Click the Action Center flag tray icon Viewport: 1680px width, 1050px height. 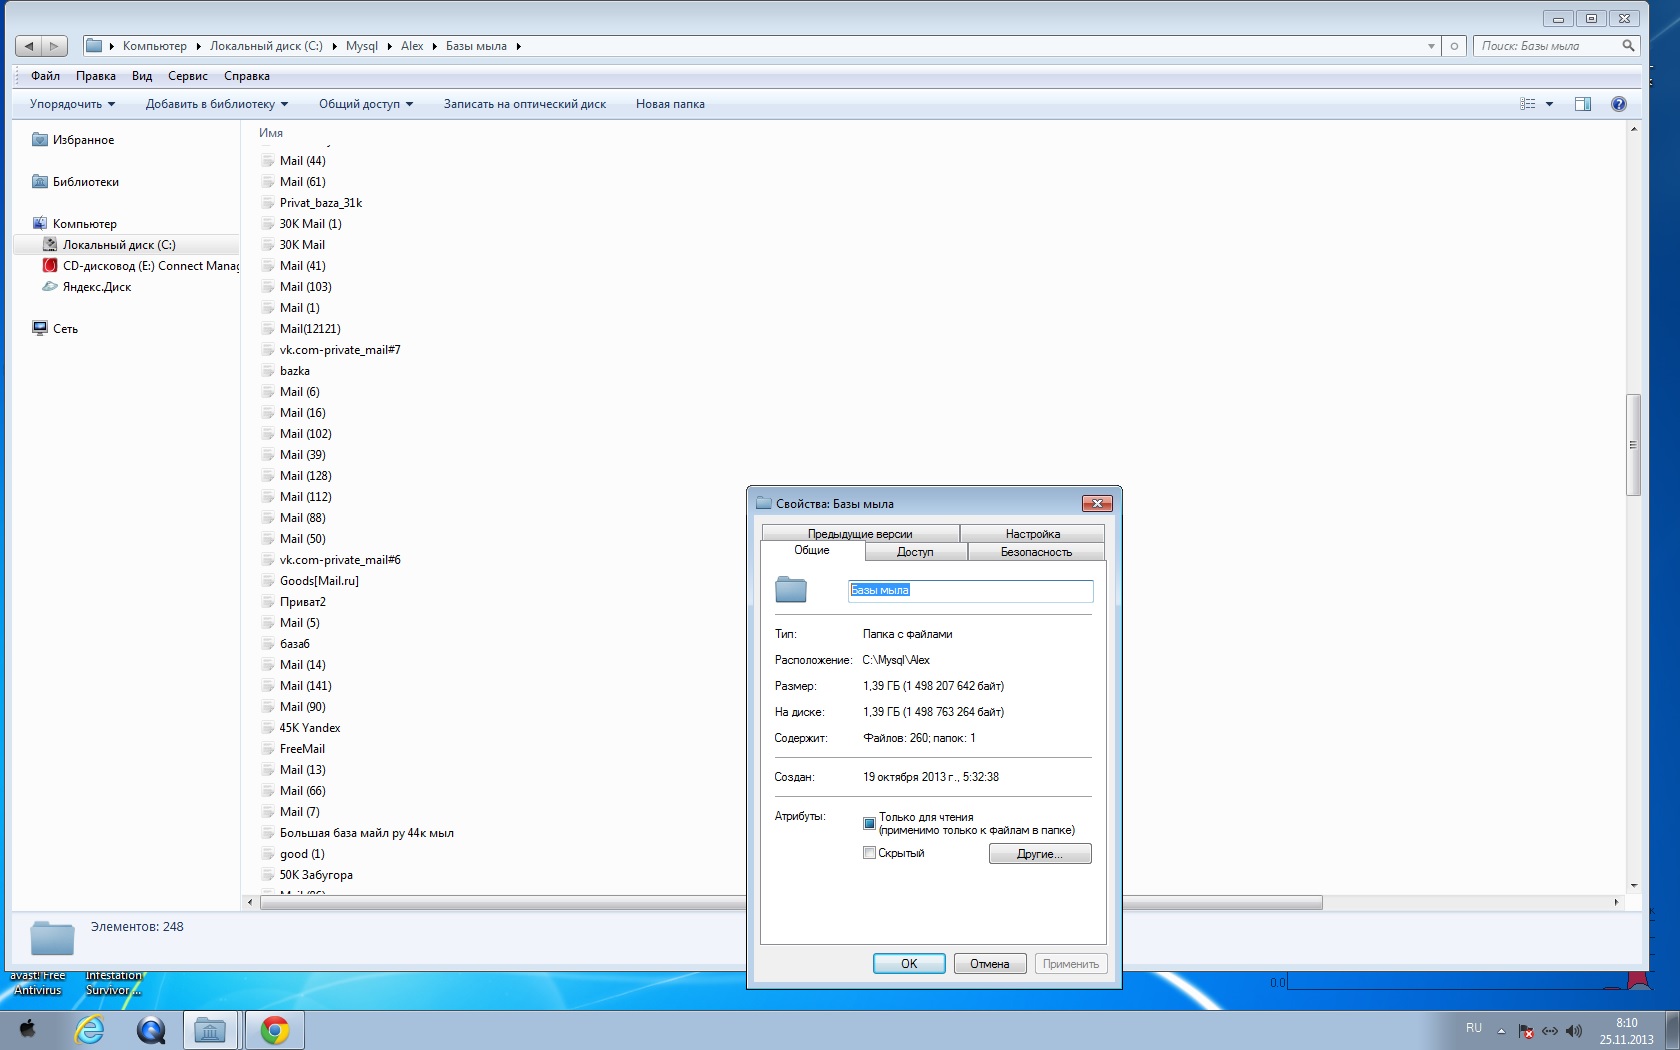tap(1526, 1031)
